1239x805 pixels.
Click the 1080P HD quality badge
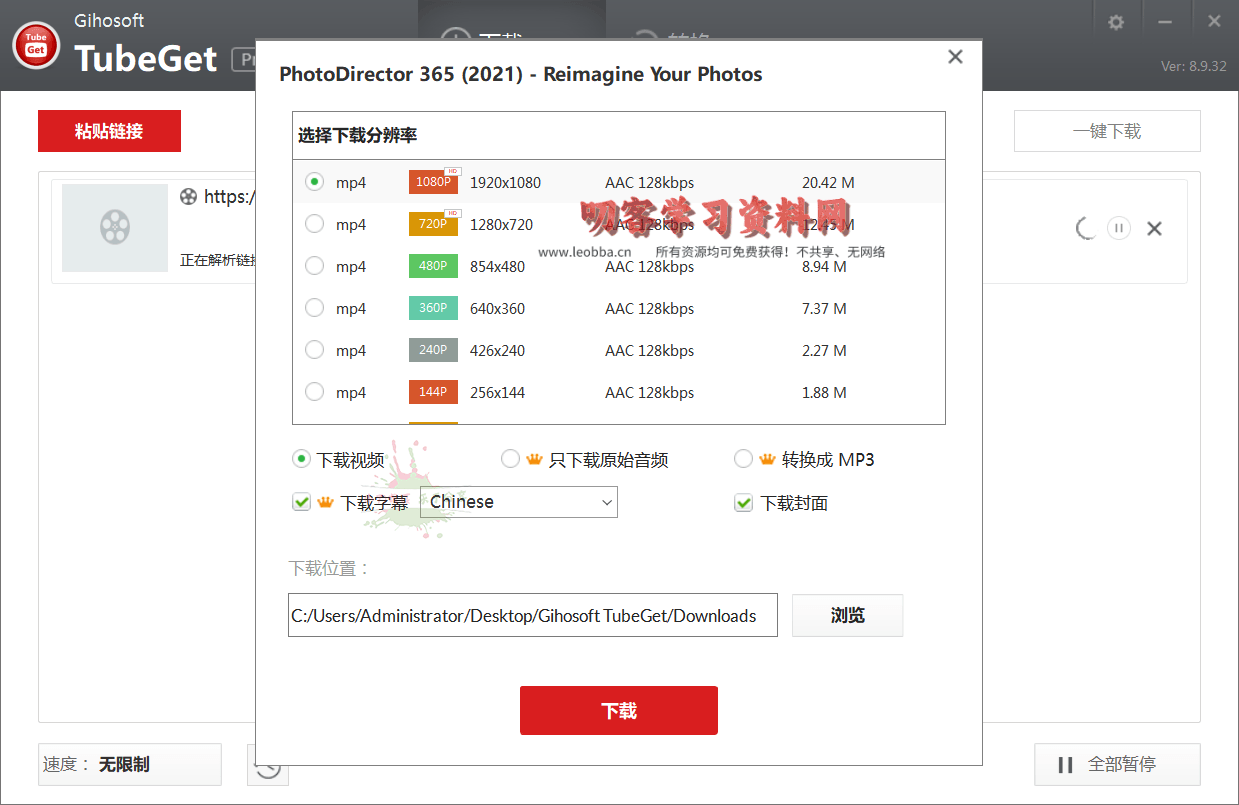tap(433, 182)
